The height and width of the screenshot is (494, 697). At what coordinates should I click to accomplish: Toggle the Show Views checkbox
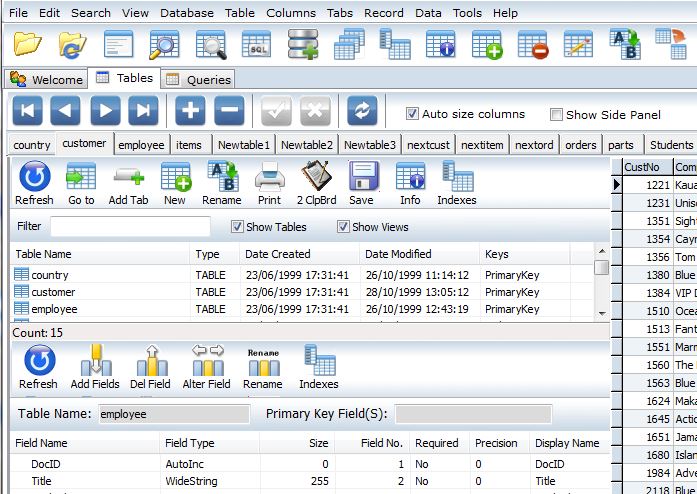pyautogui.click(x=343, y=227)
